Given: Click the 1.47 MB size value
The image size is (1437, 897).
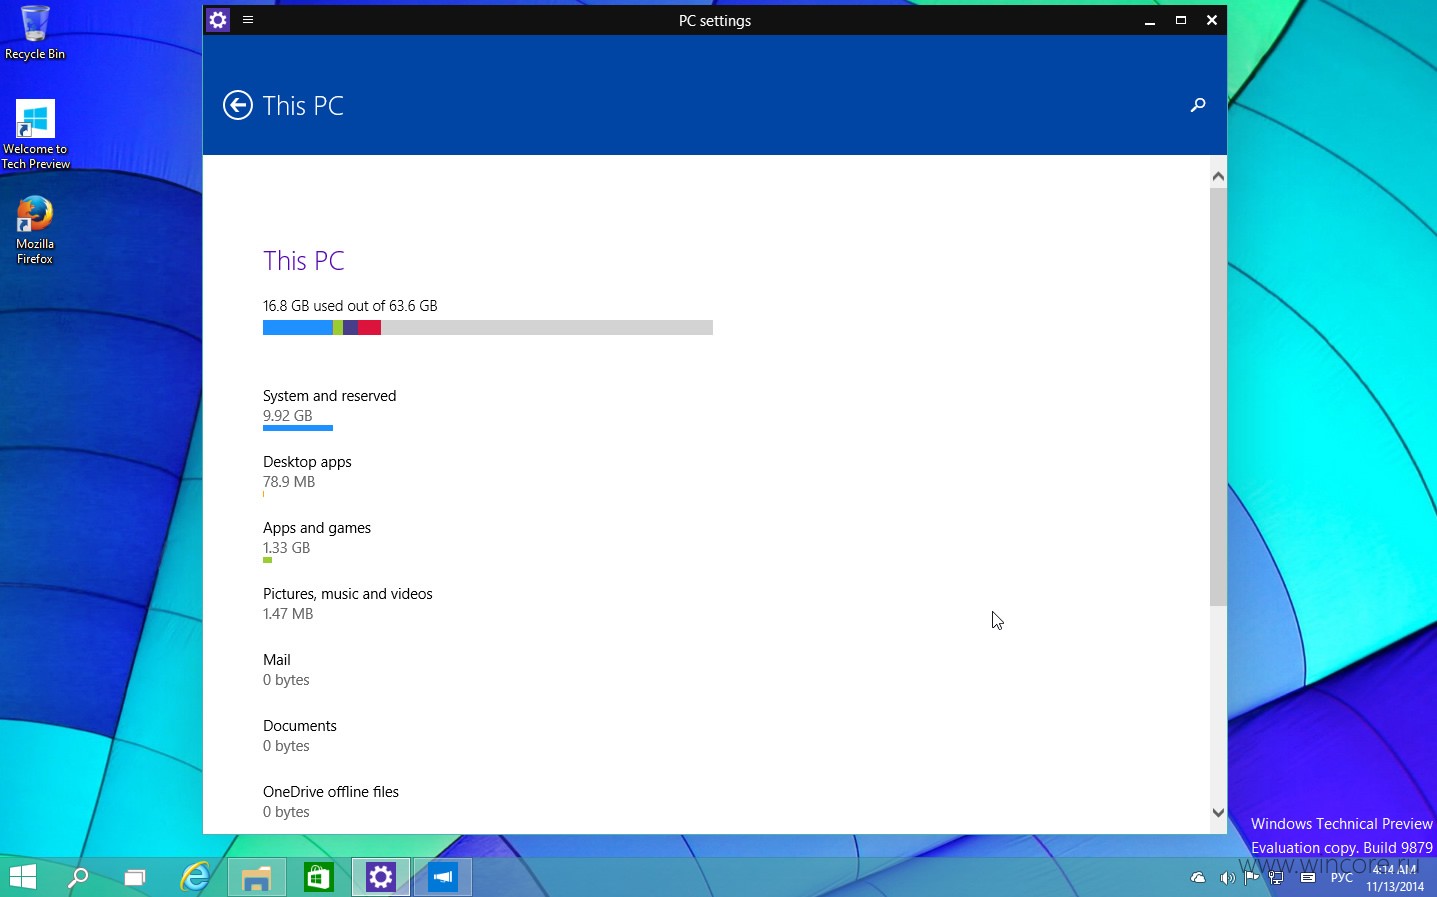Looking at the screenshot, I should 288,614.
